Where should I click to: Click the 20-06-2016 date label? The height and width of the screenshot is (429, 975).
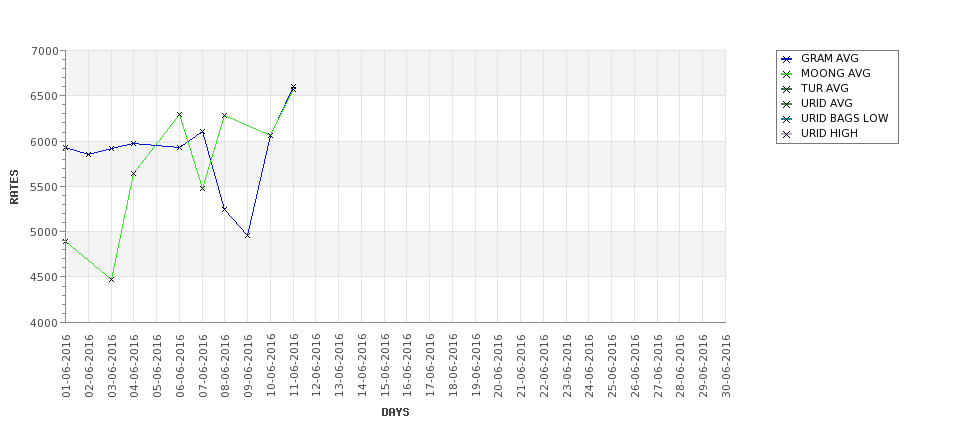(498, 366)
